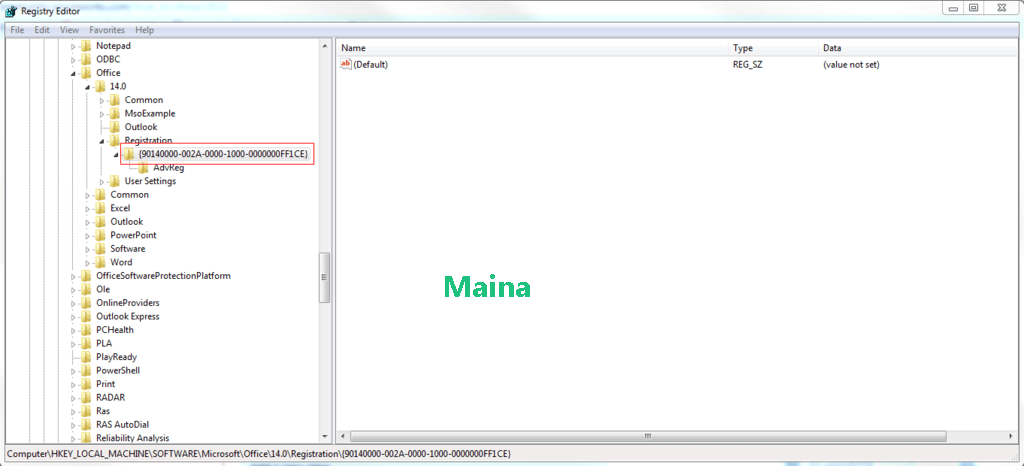Click the values pane horizontal scrollbar thumb
The image size is (1024, 466).
tap(648, 436)
